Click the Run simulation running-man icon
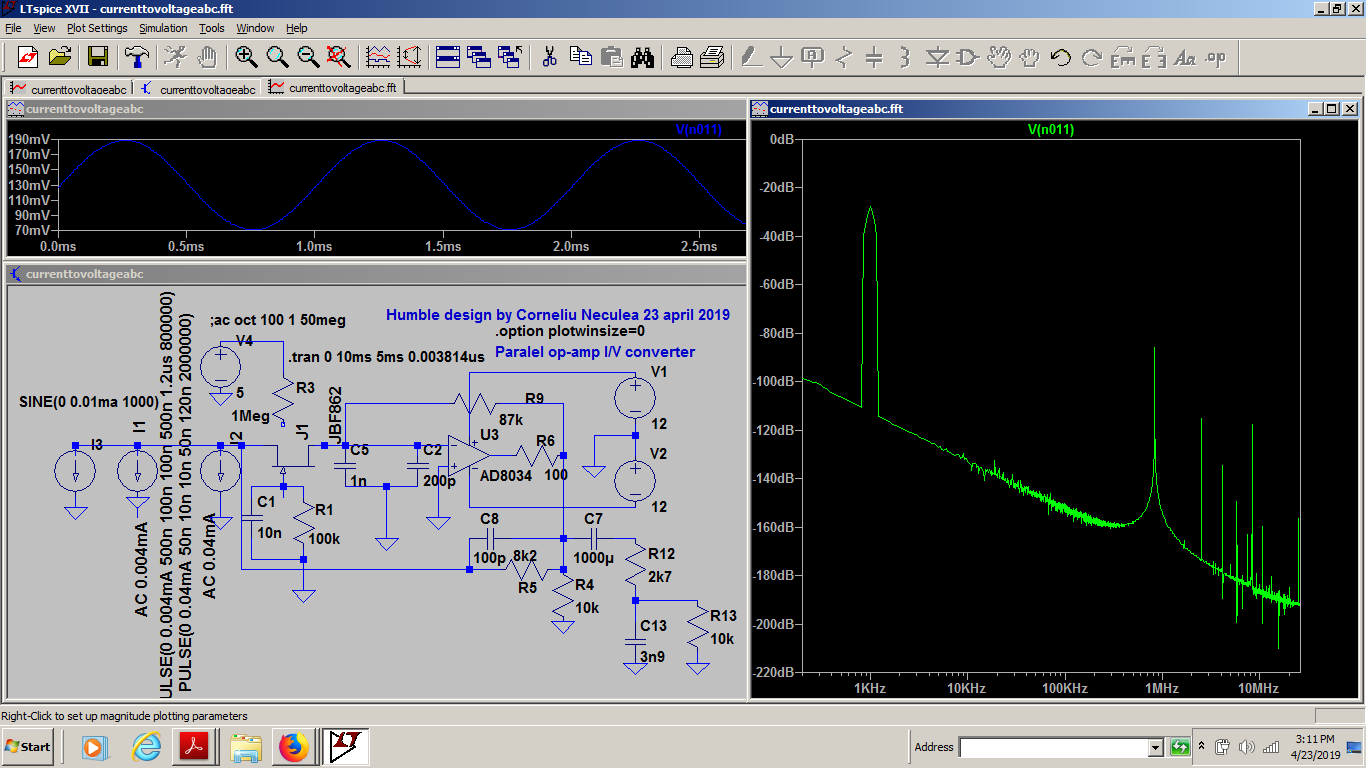1366x768 pixels. pos(175,57)
